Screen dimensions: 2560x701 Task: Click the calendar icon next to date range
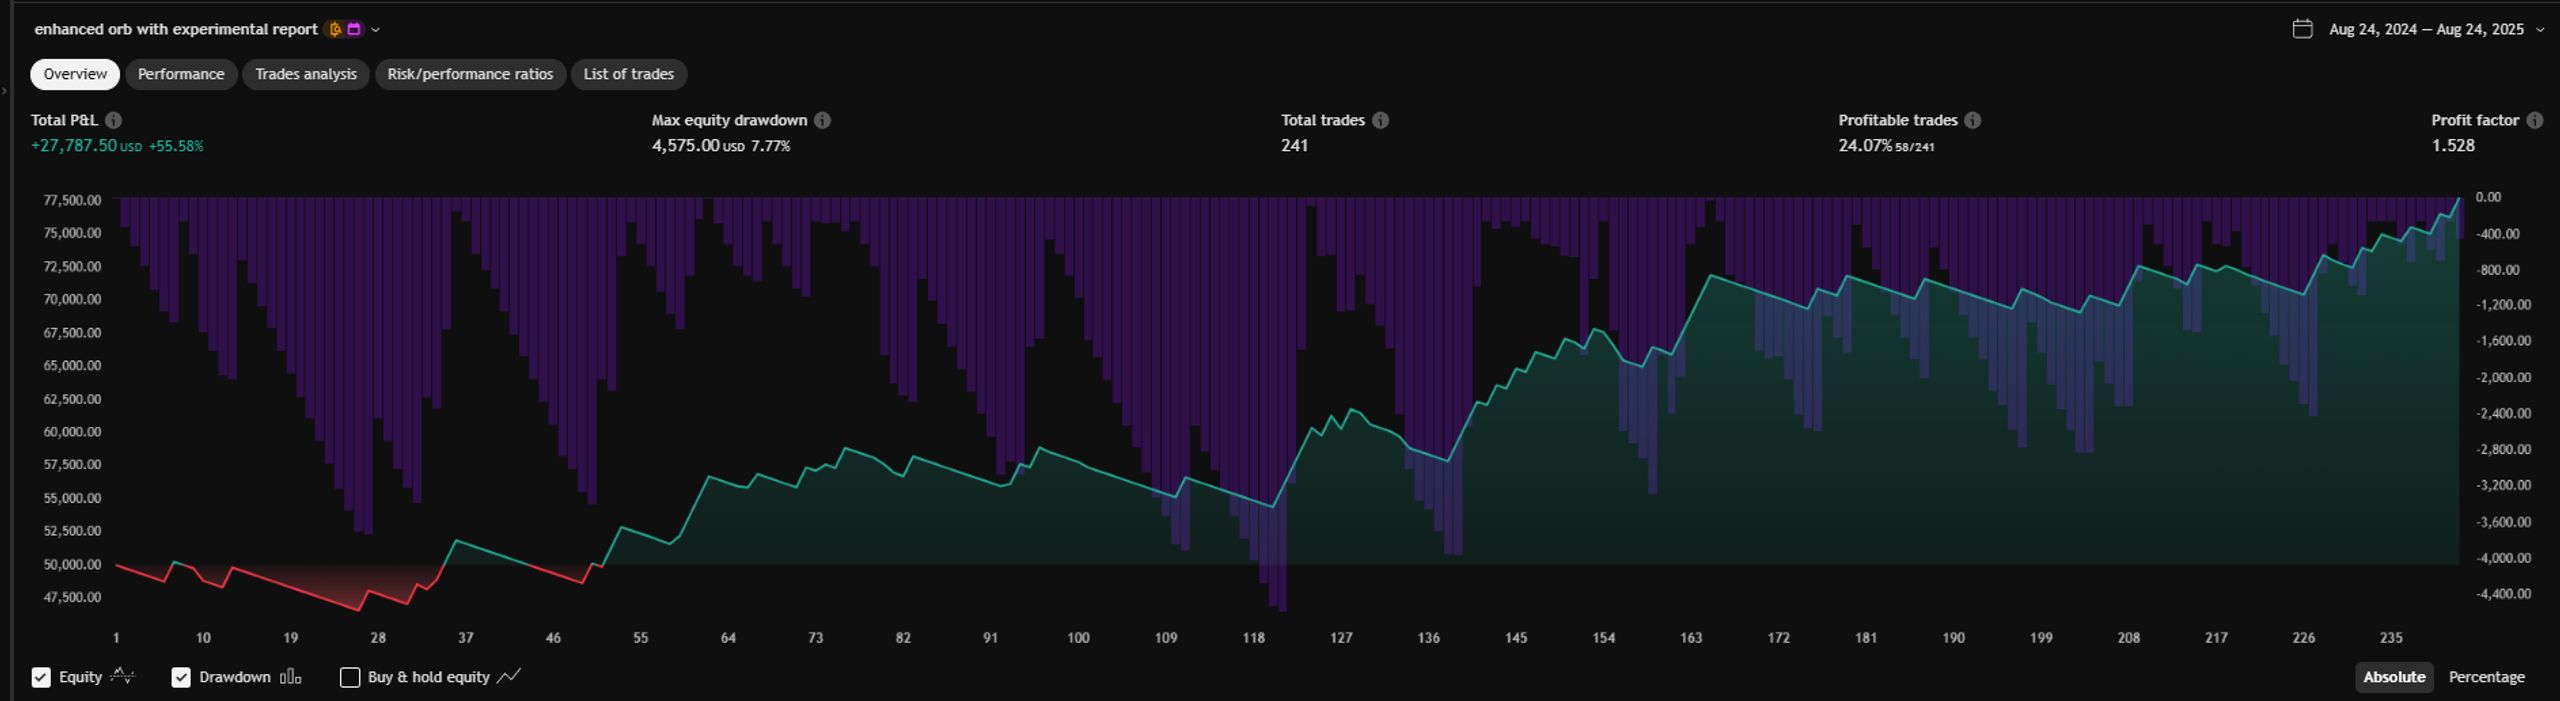tap(2302, 29)
